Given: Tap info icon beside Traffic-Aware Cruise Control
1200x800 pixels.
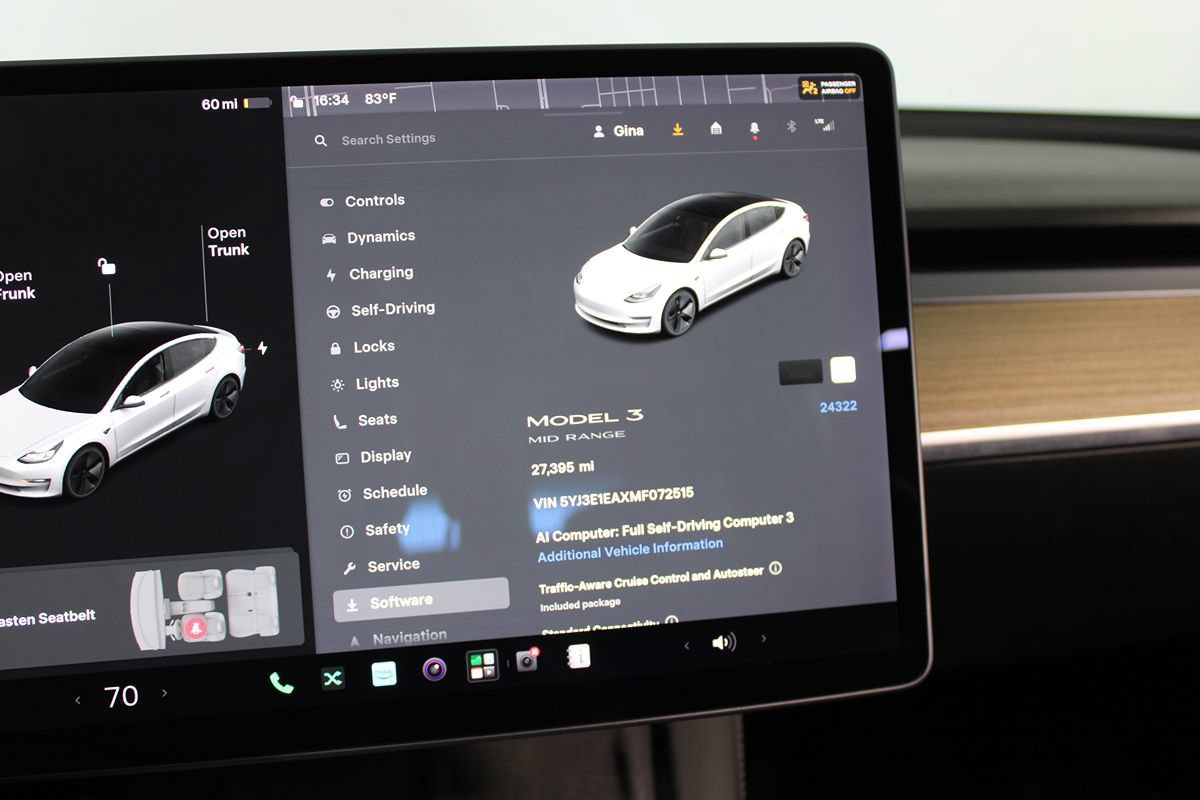Looking at the screenshot, I should [x=776, y=568].
